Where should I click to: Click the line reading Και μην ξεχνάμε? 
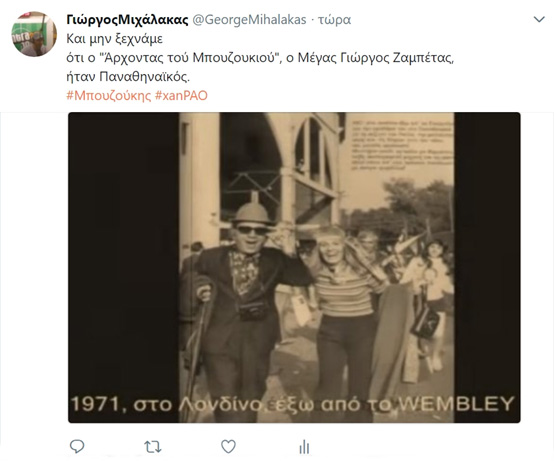[114, 39]
